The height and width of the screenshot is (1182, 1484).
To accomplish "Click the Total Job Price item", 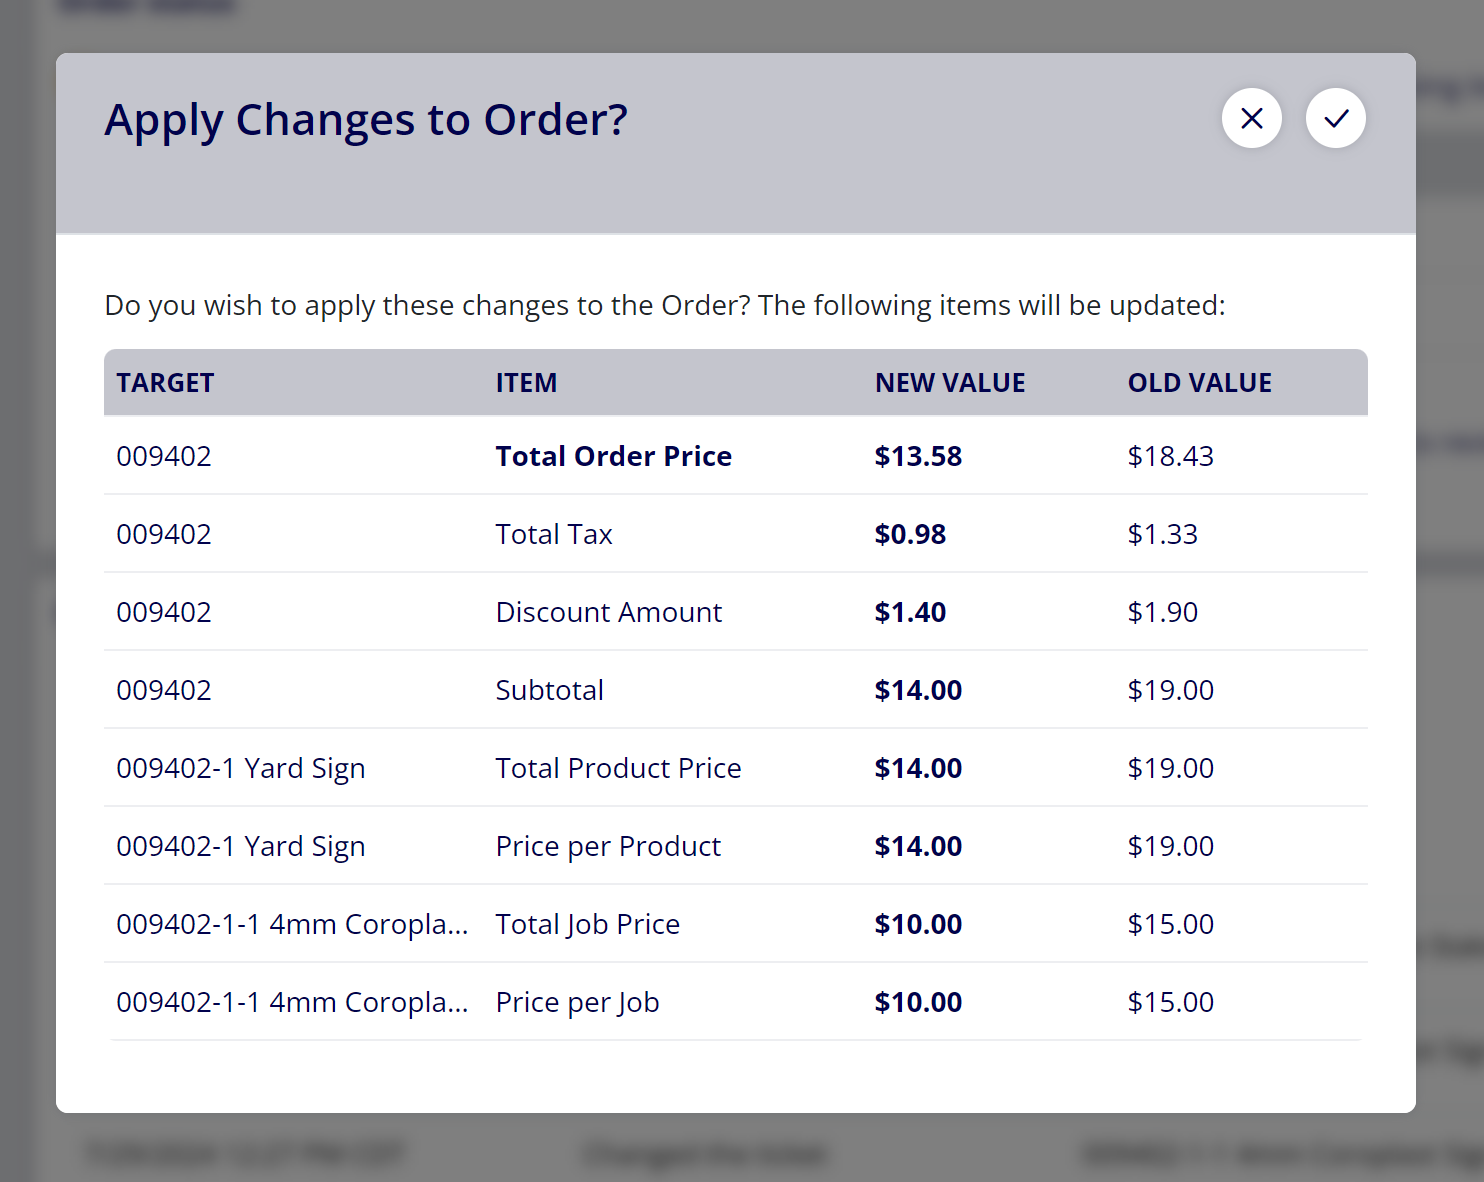I will tap(587, 924).
